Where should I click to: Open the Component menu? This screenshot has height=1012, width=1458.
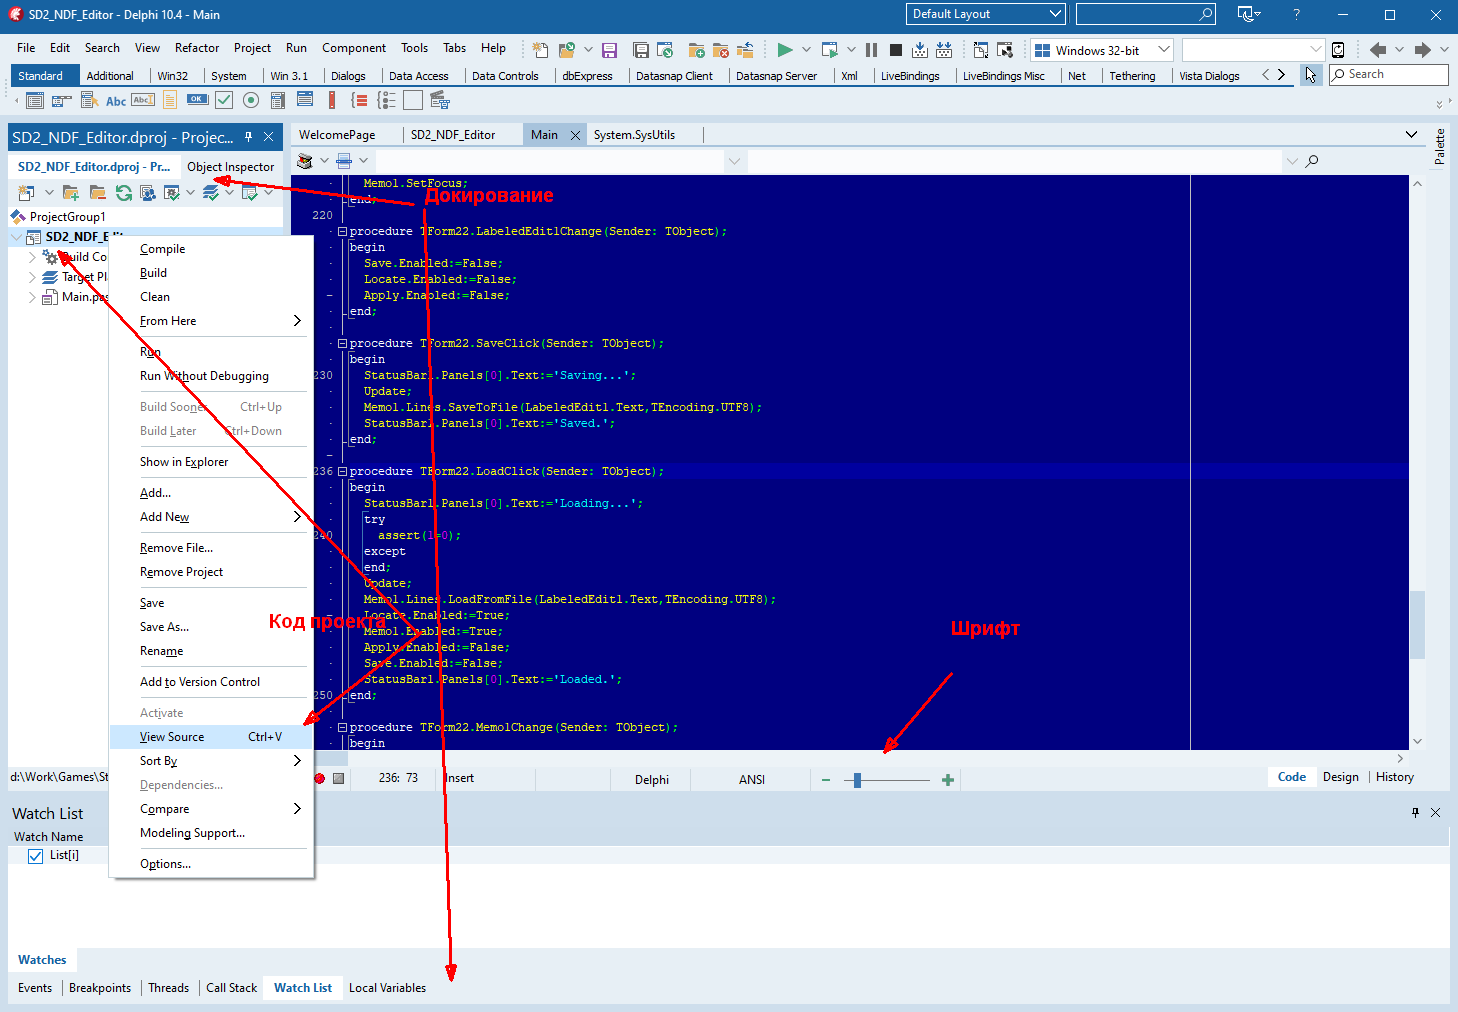tap(354, 48)
